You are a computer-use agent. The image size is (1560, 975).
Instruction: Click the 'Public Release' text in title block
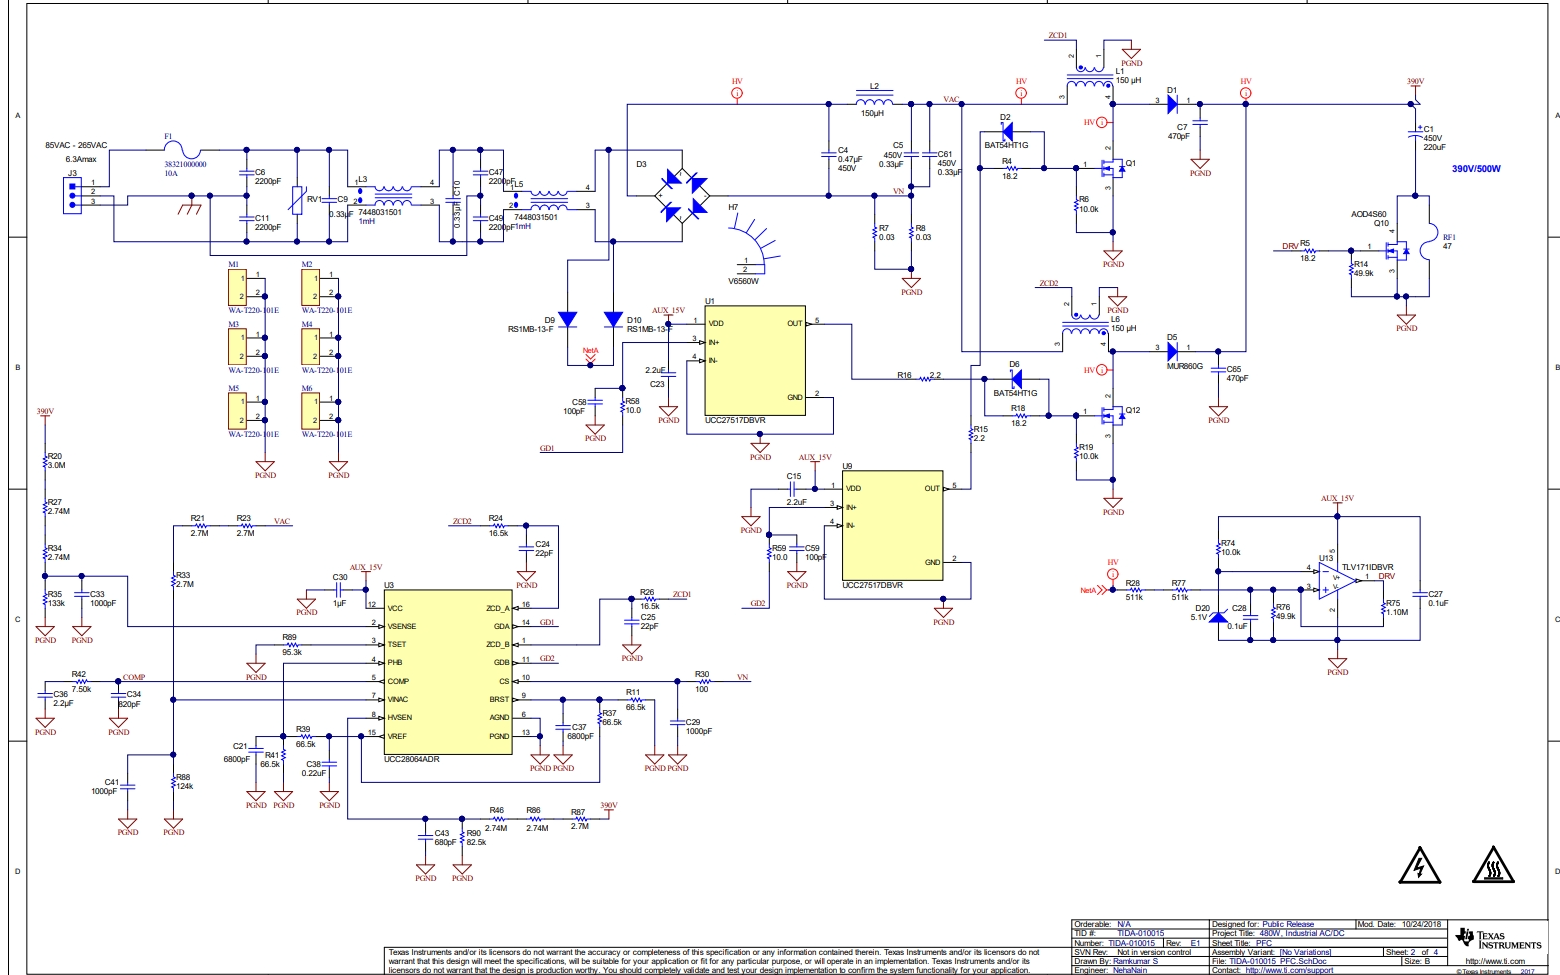(1288, 924)
